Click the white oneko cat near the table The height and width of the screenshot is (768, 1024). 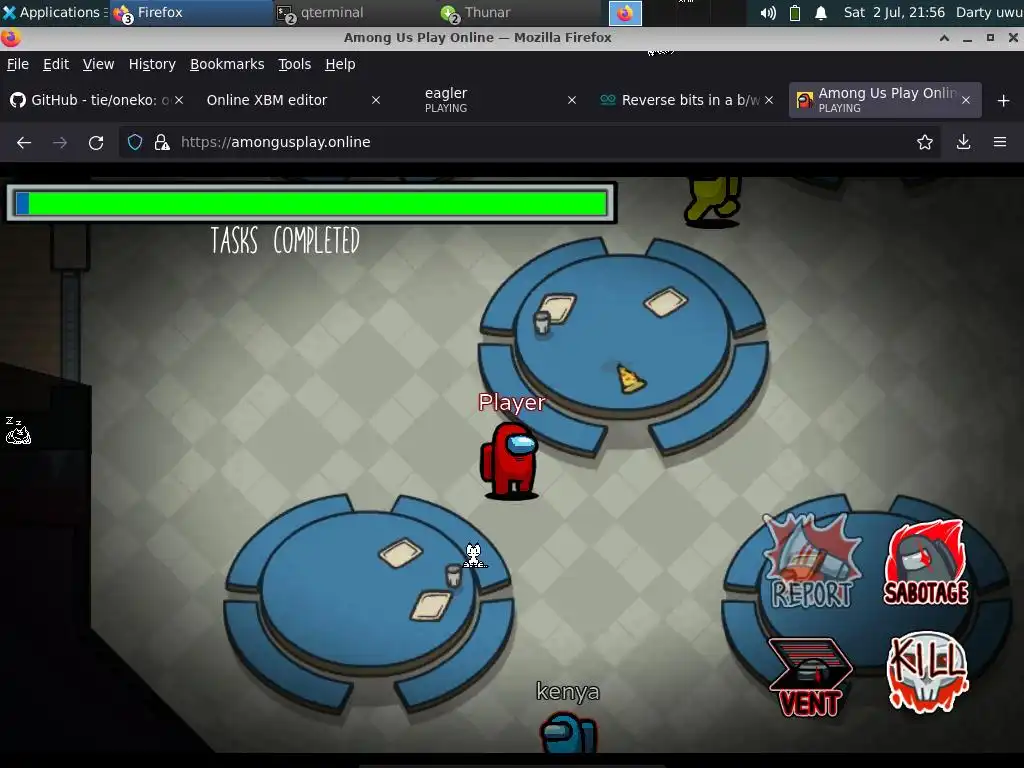474,556
